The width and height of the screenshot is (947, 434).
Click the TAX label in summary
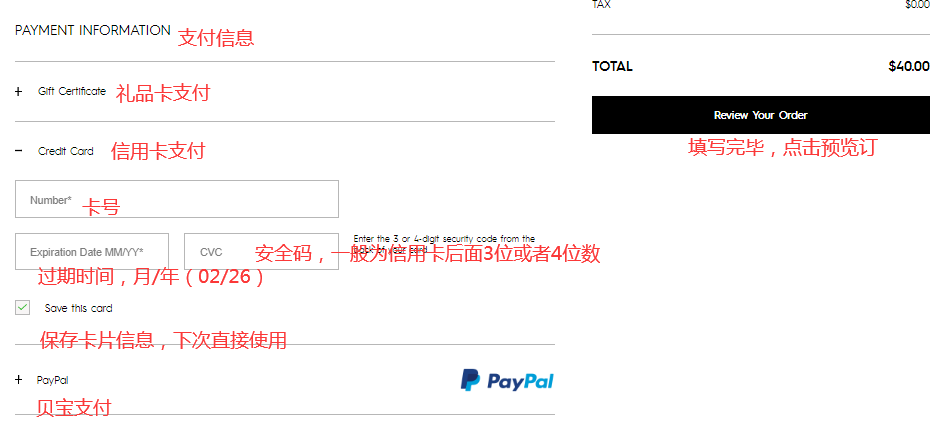602,4
